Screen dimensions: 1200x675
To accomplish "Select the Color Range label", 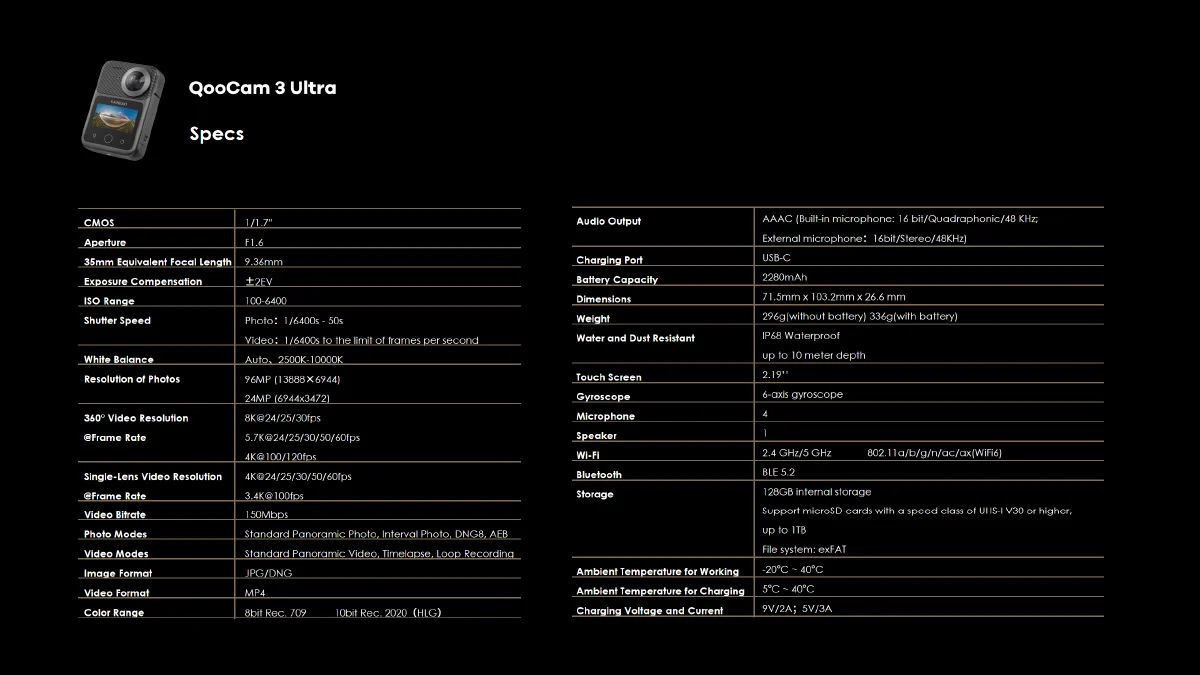I will [114, 613].
